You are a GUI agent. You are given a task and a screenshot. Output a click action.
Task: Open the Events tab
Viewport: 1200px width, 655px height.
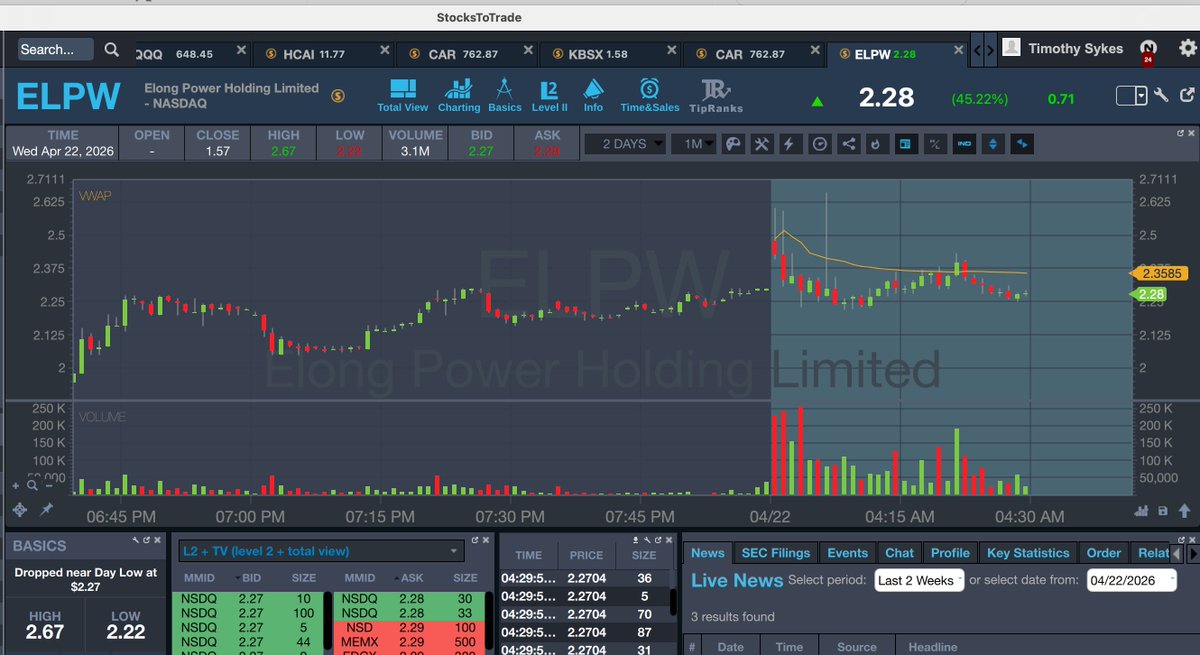(847, 553)
